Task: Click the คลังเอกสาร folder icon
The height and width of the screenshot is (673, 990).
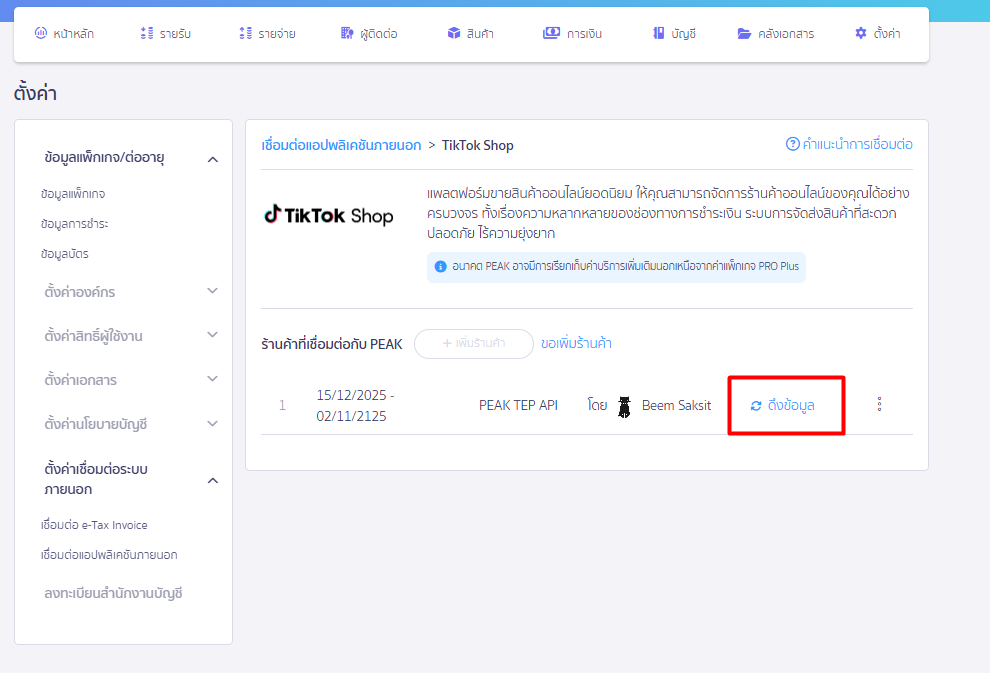Action: coord(744,33)
